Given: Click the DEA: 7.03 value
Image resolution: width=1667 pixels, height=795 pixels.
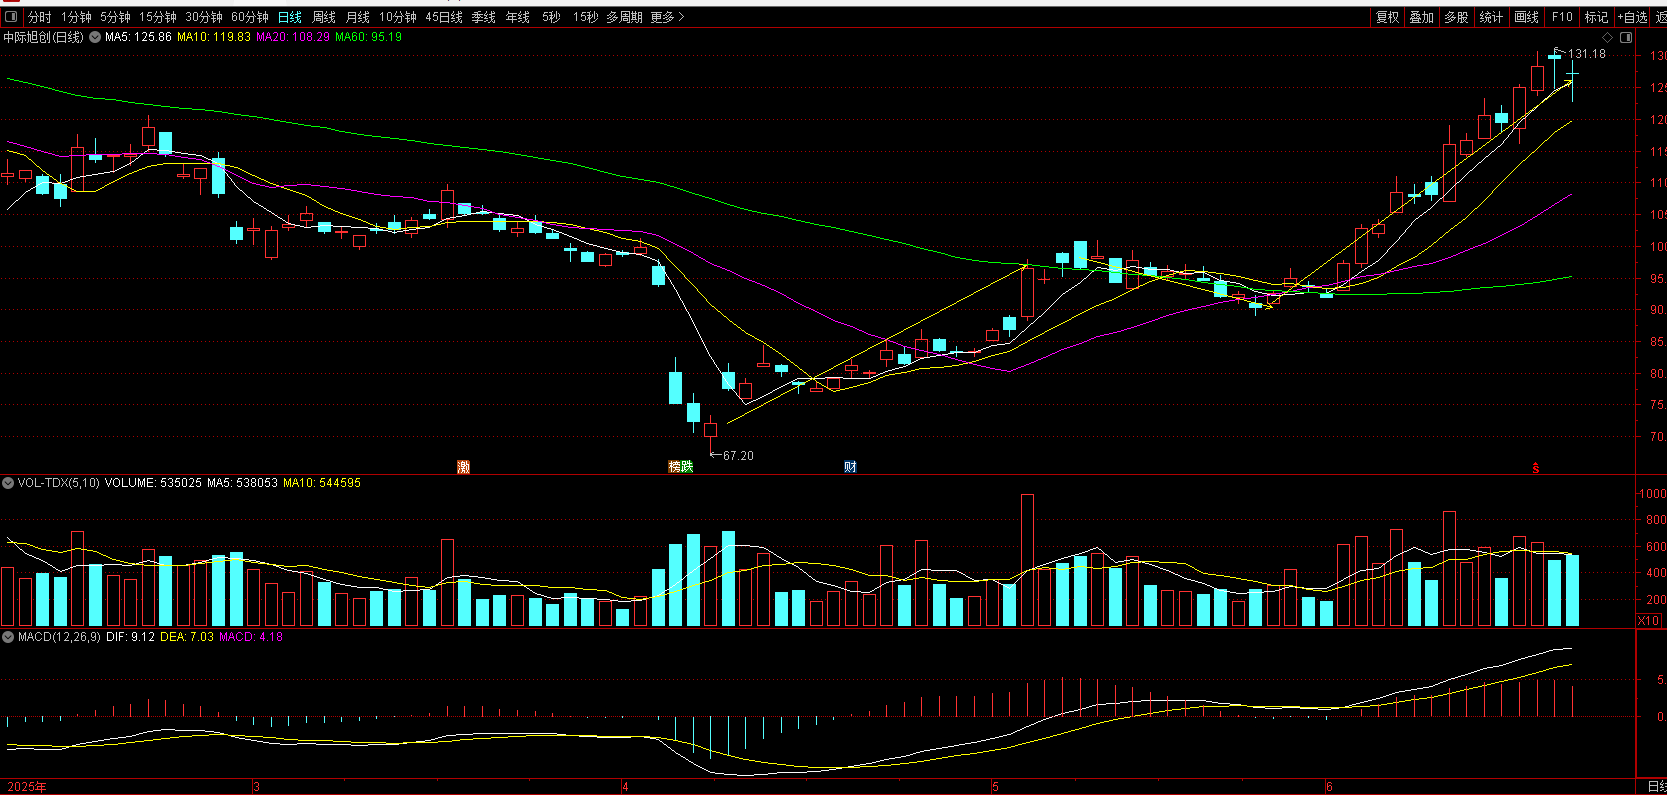Looking at the screenshot, I should coord(187,637).
